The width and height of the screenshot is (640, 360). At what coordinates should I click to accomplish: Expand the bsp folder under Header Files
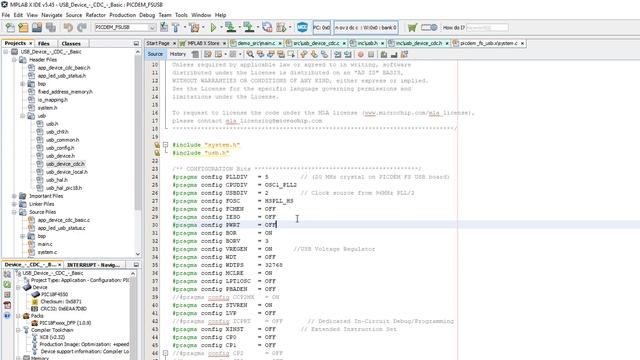[23, 84]
